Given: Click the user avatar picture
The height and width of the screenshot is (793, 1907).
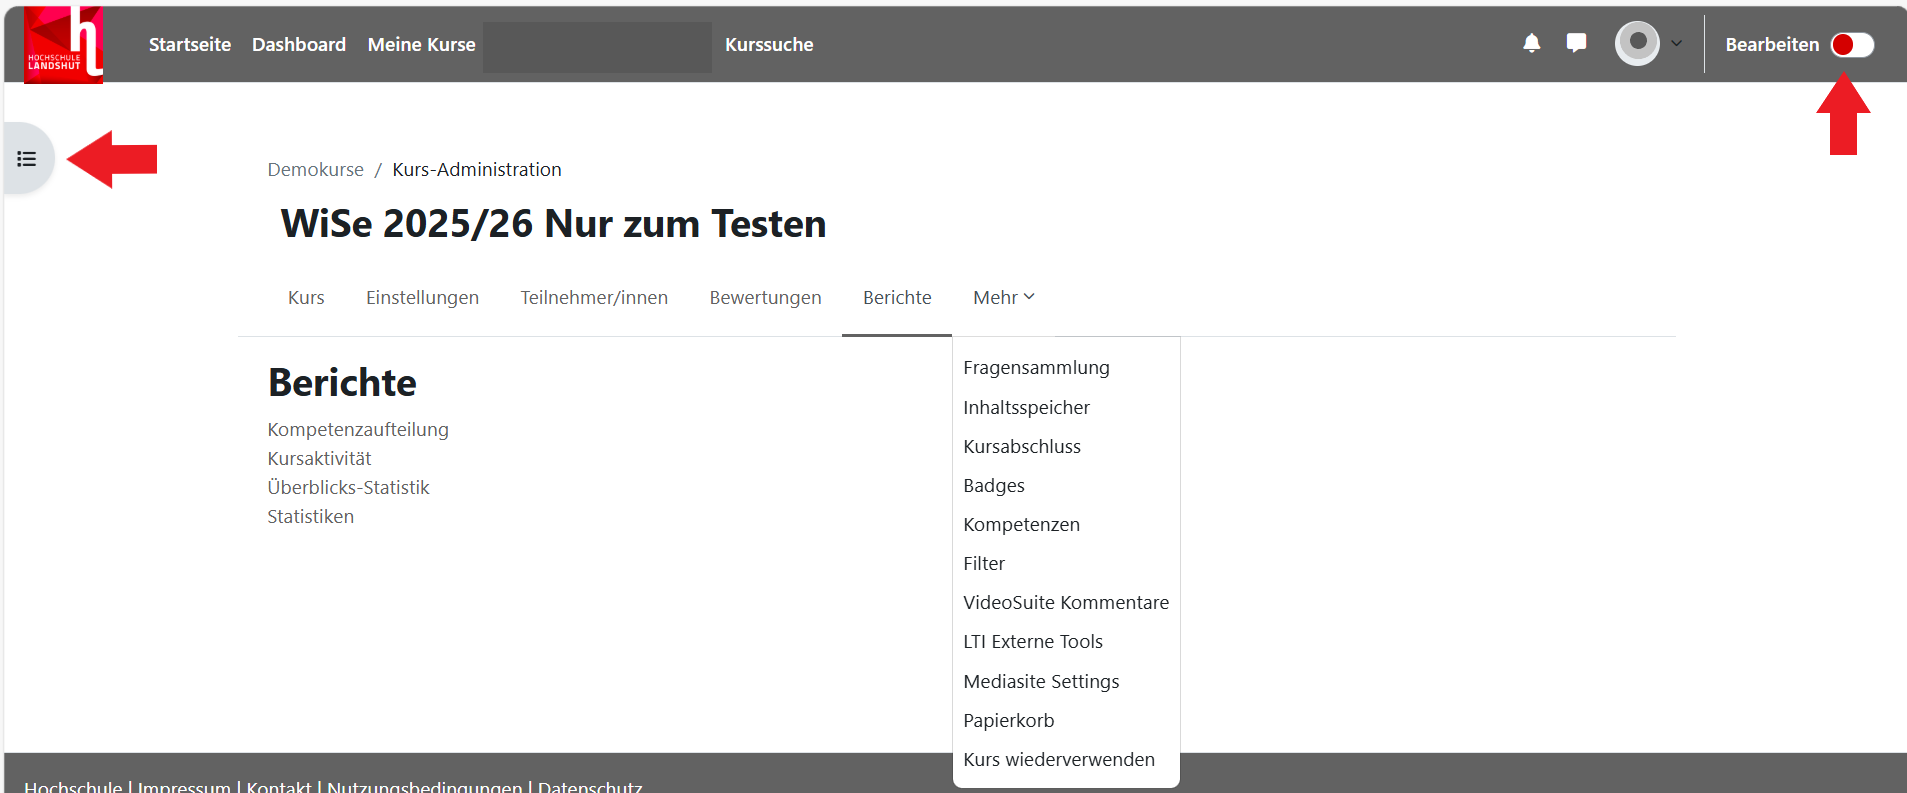Looking at the screenshot, I should coord(1637,43).
